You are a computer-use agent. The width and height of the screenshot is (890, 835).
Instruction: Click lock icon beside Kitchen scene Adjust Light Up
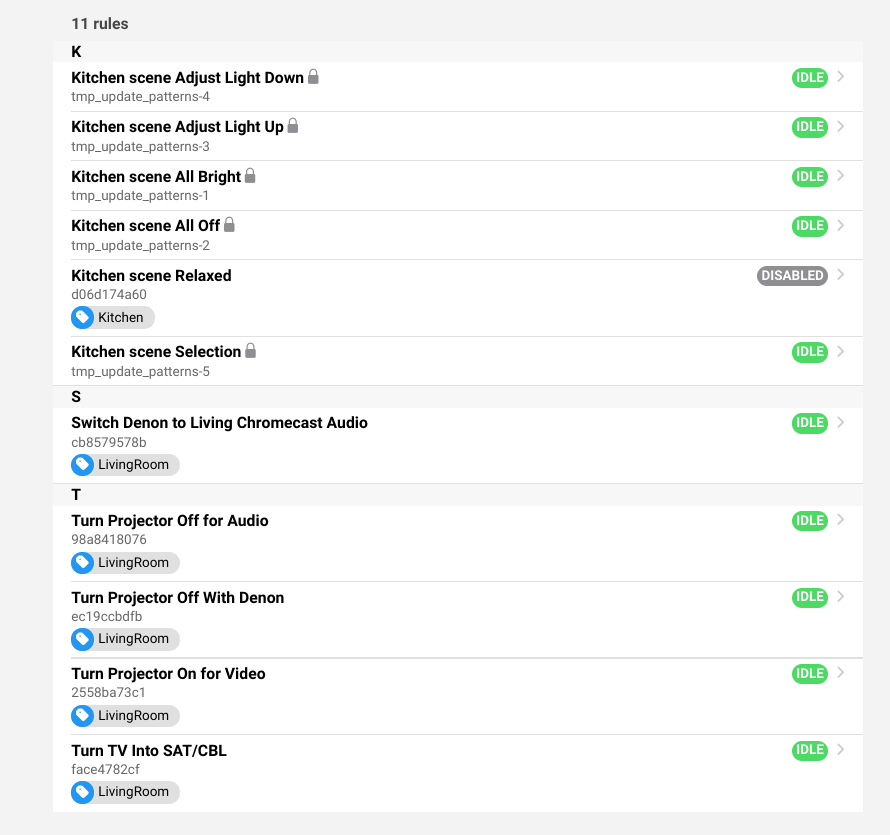(293, 126)
